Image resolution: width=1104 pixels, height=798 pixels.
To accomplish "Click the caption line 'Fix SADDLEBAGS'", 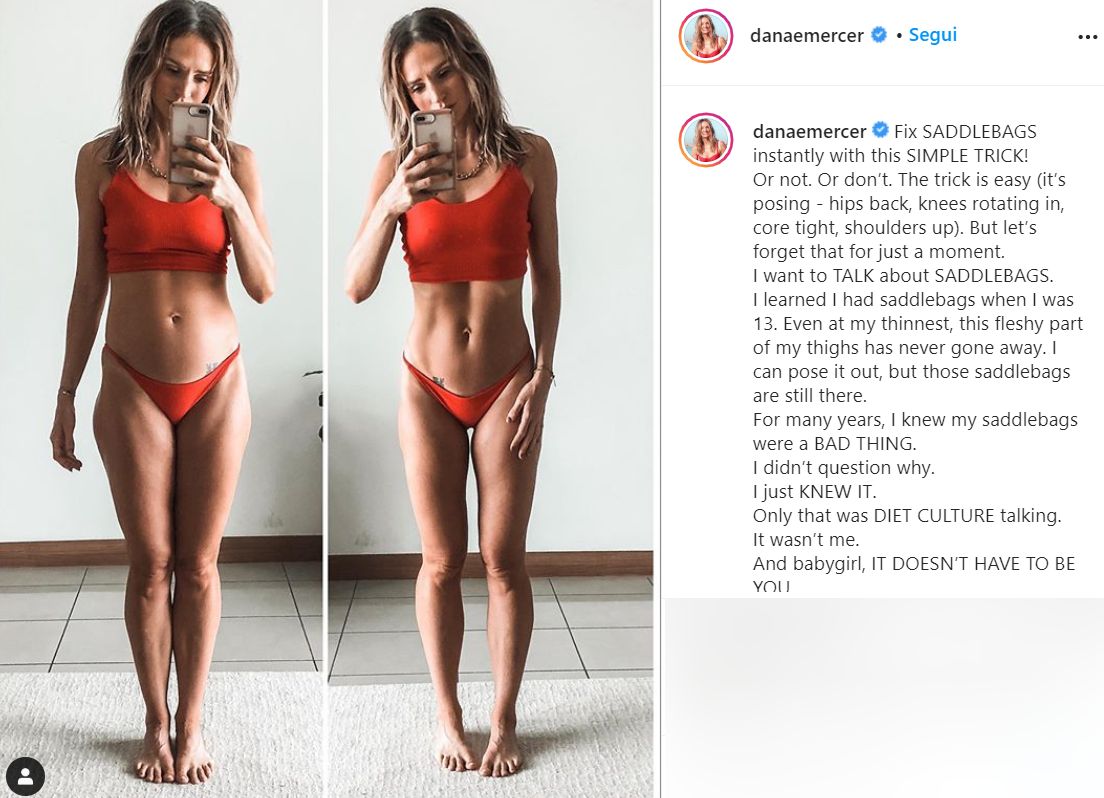I will [965, 131].
